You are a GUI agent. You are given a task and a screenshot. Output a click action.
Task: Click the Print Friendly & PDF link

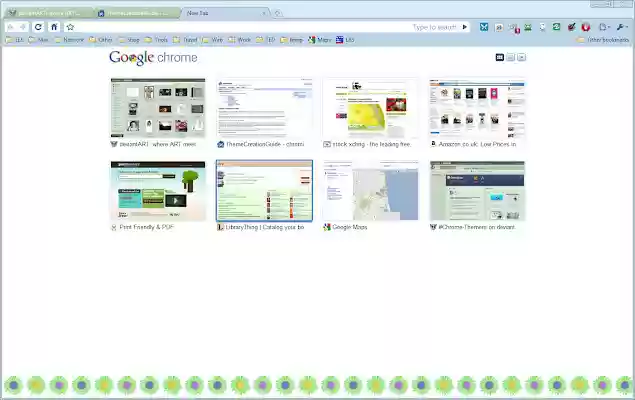(x=142, y=227)
